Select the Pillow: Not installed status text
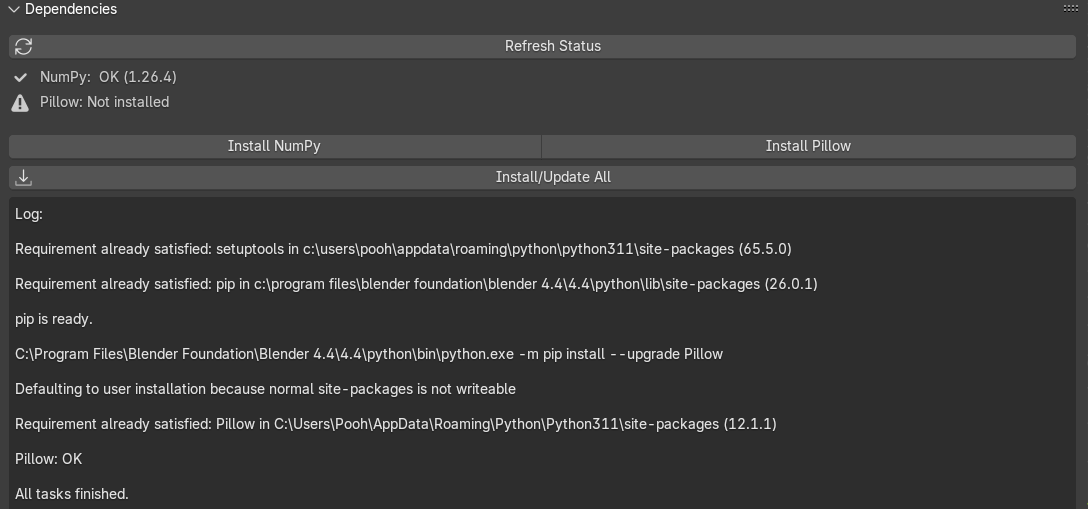The image size is (1088, 509). (104, 102)
